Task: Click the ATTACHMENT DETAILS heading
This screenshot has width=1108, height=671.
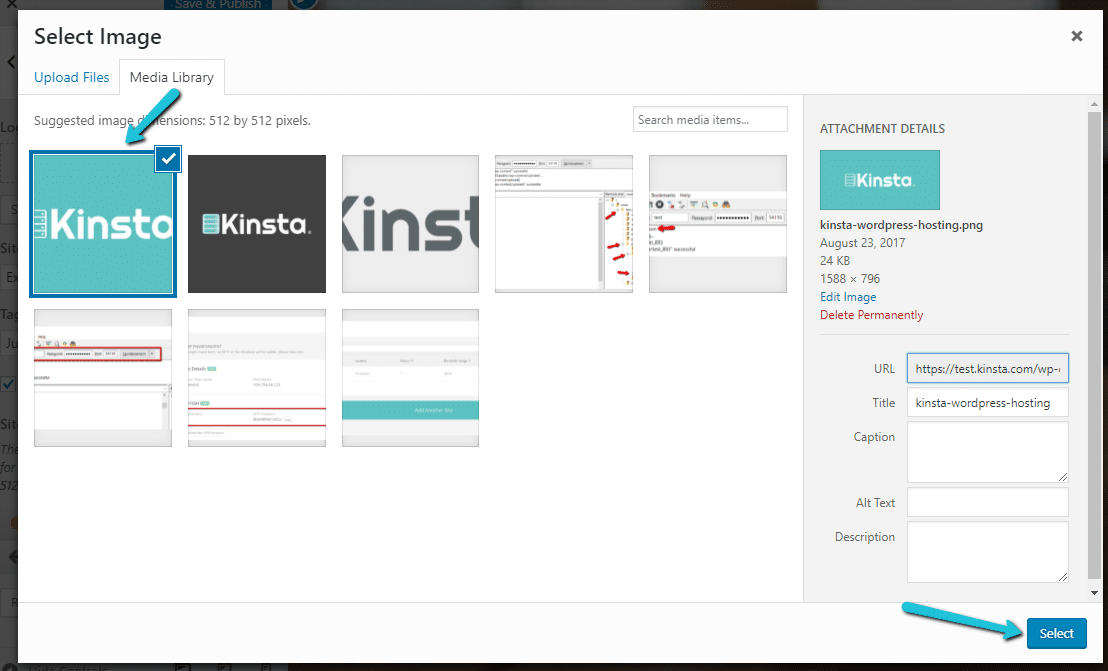Action: pos(882,129)
